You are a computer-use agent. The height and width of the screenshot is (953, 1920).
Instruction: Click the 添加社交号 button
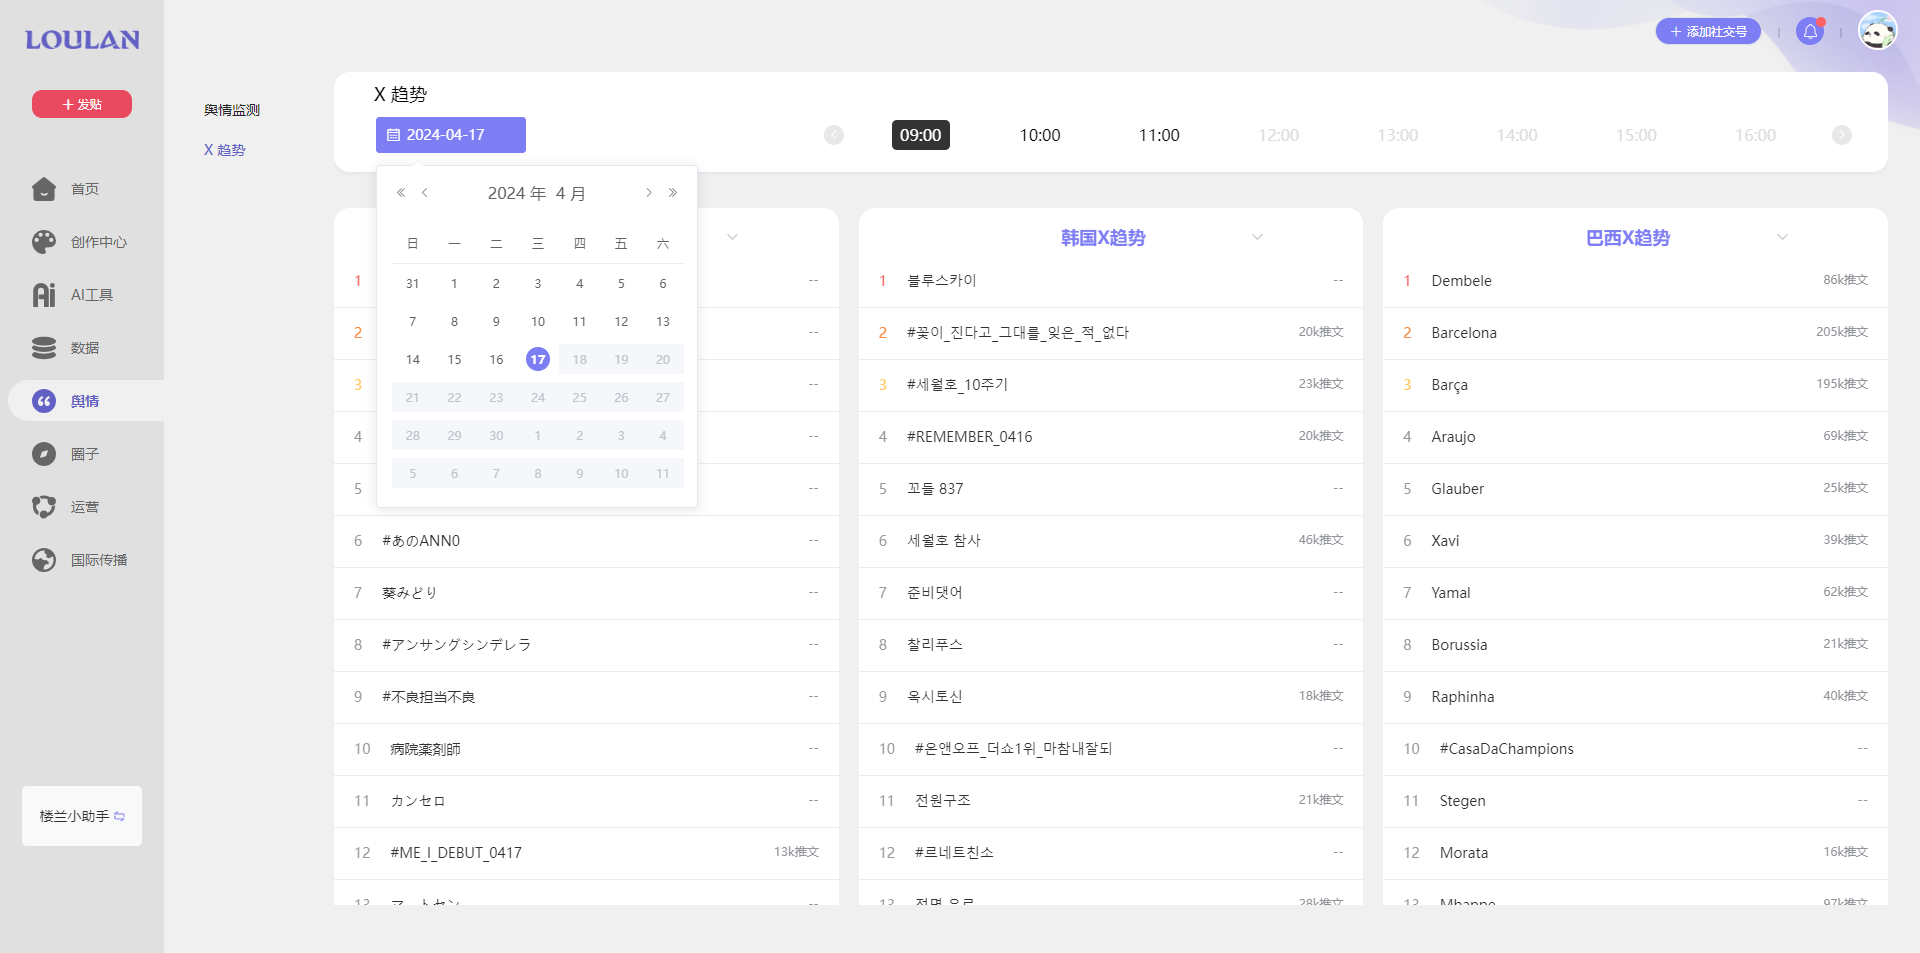[1708, 32]
